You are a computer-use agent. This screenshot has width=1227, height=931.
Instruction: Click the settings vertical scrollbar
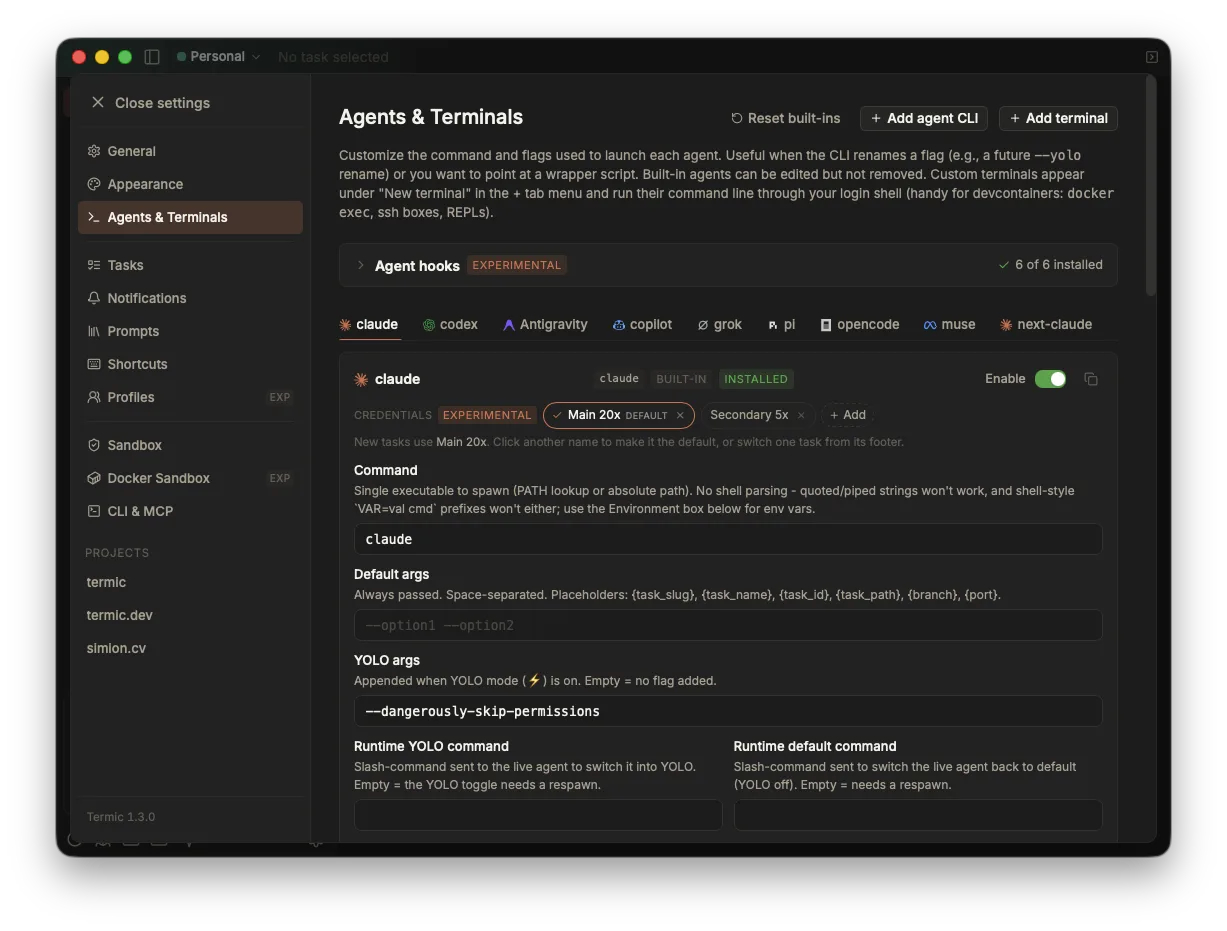click(x=1151, y=185)
